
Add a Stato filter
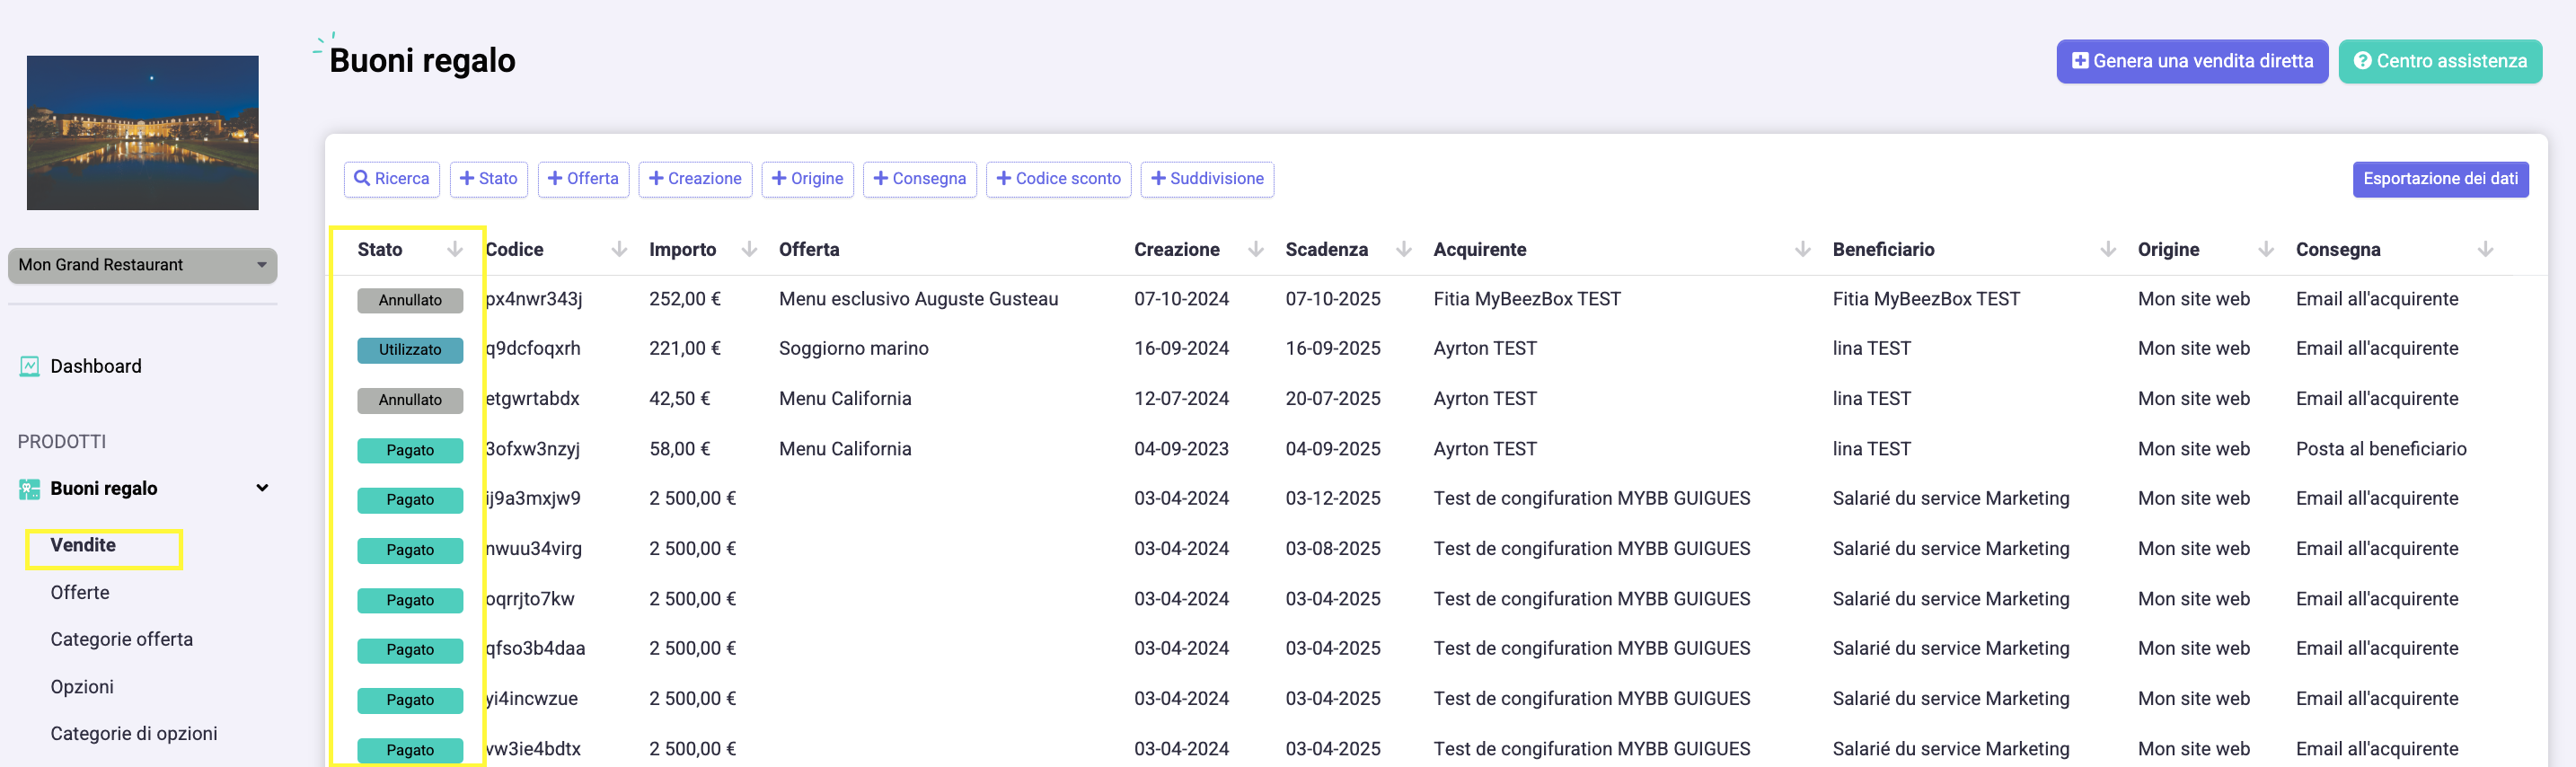489,179
